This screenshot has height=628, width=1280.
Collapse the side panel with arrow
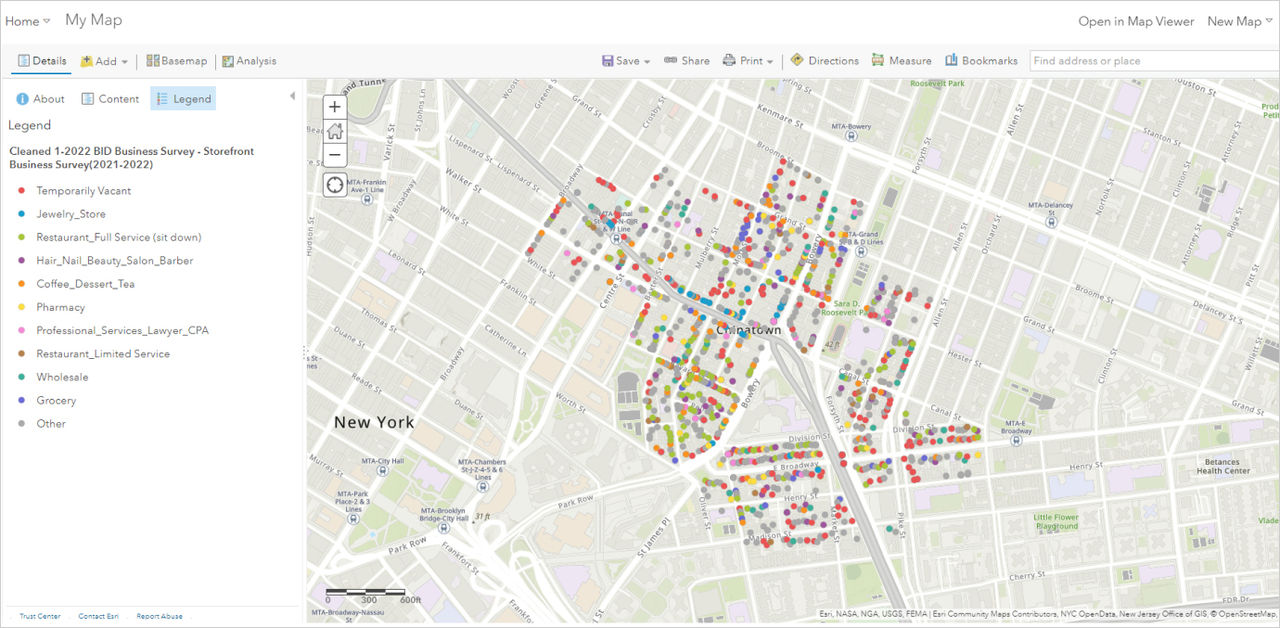tap(292, 96)
